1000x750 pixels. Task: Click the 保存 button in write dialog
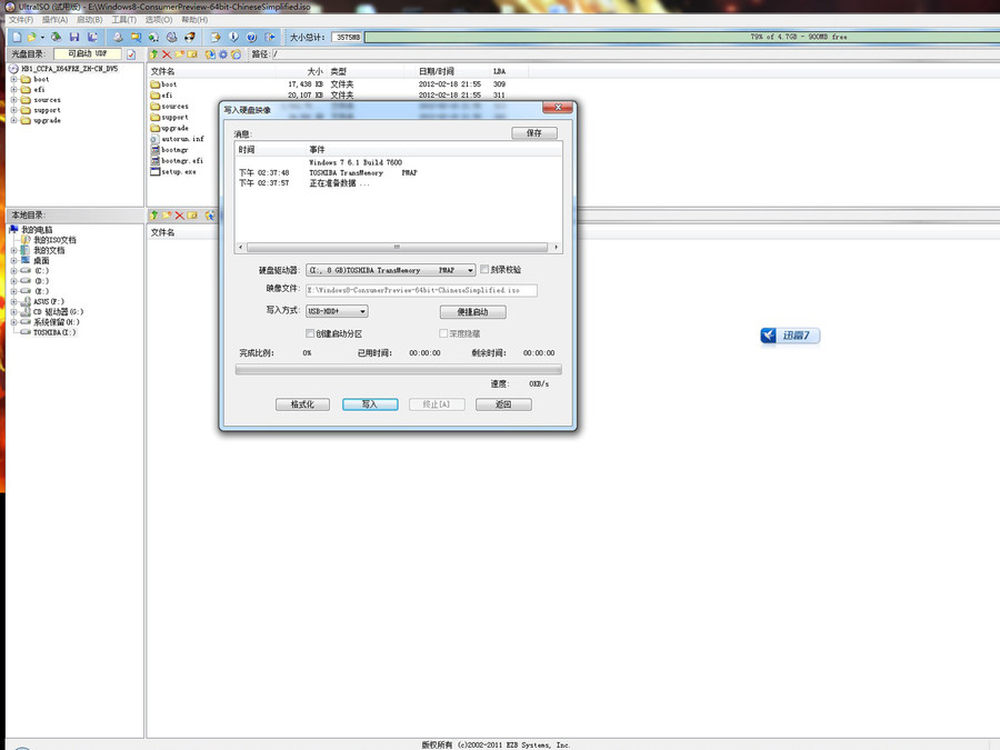click(534, 133)
